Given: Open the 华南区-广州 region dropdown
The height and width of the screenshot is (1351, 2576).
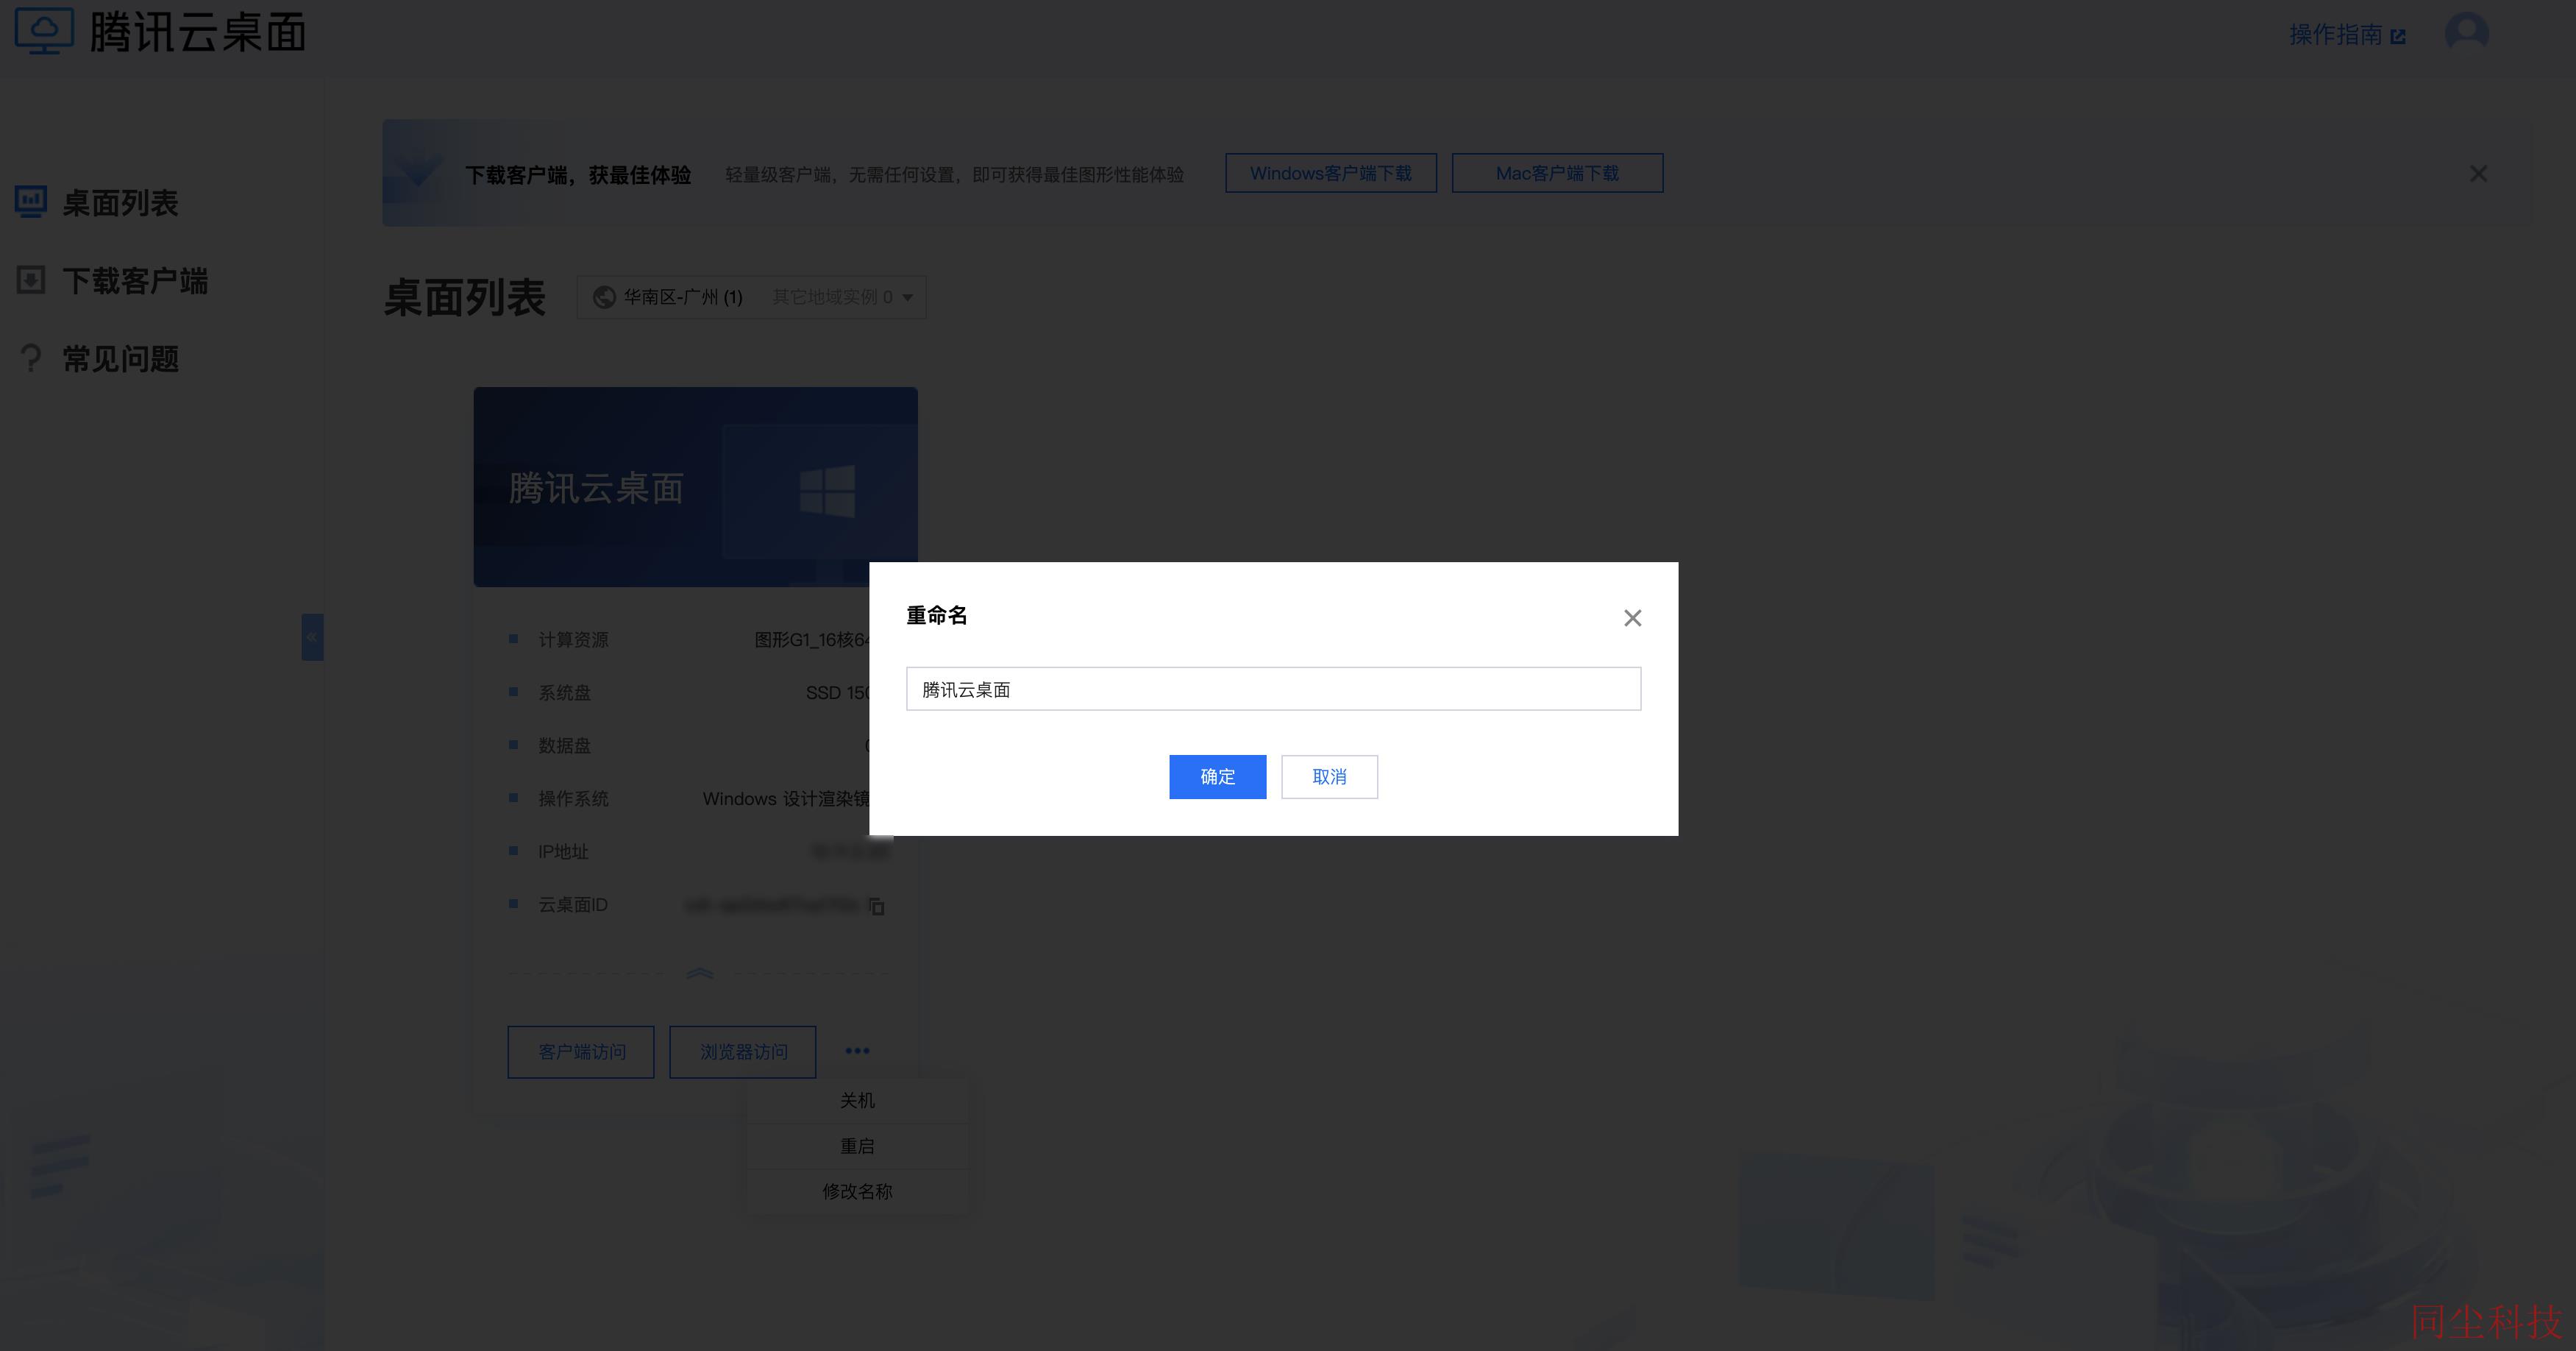Looking at the screenshot, I should (x=751, y=297).
